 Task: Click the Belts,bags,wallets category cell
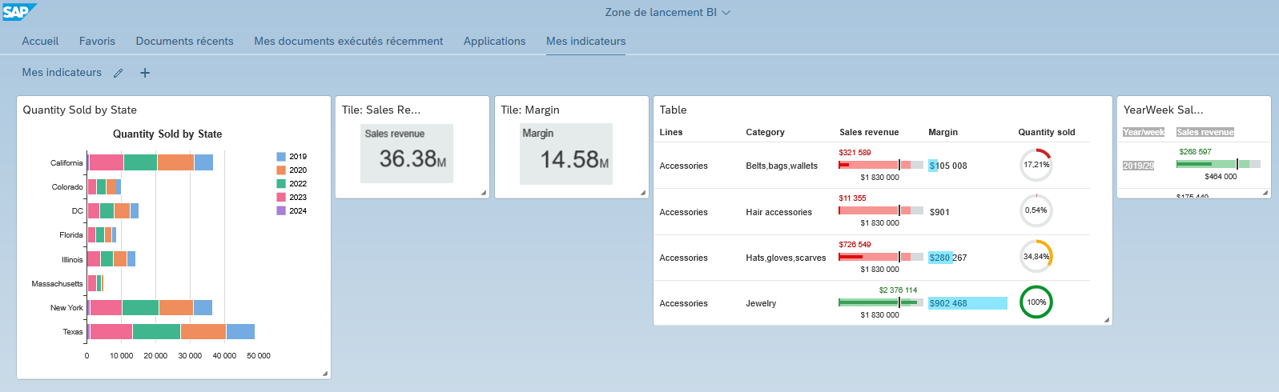click(782, 165)
